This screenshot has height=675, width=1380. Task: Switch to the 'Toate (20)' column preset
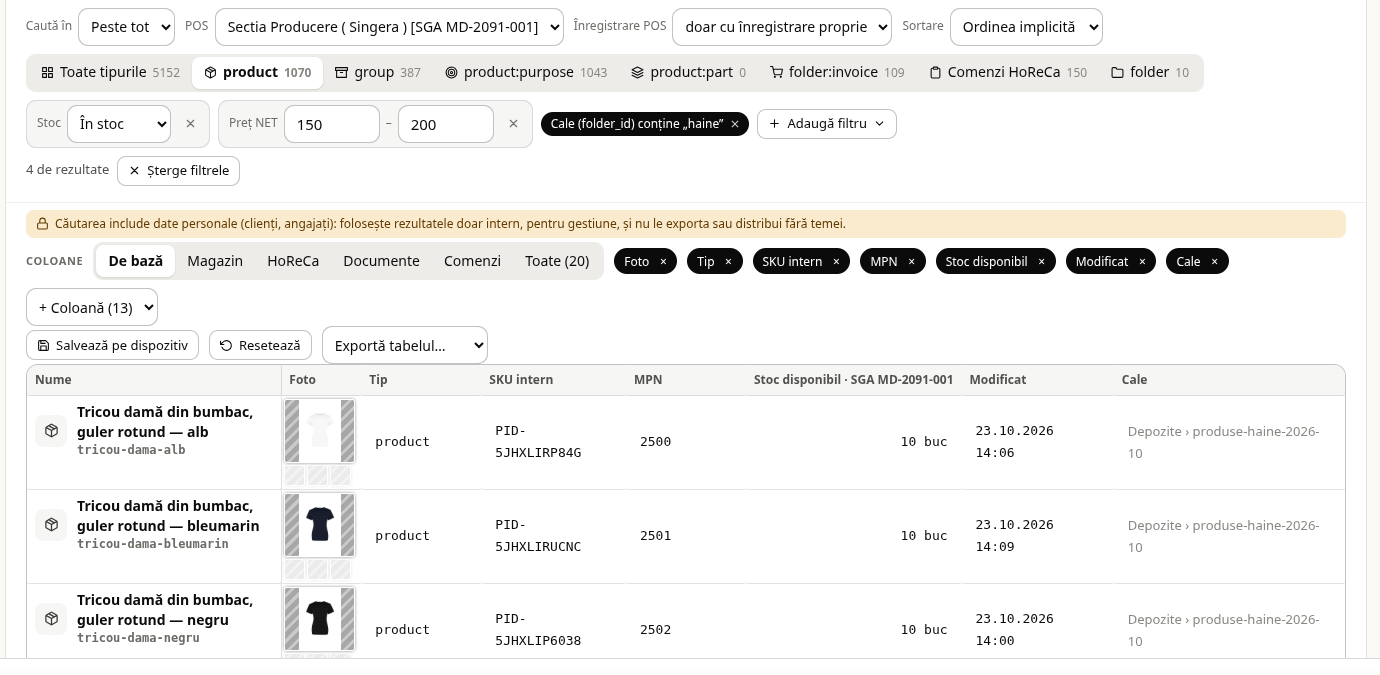pos(557,261)
